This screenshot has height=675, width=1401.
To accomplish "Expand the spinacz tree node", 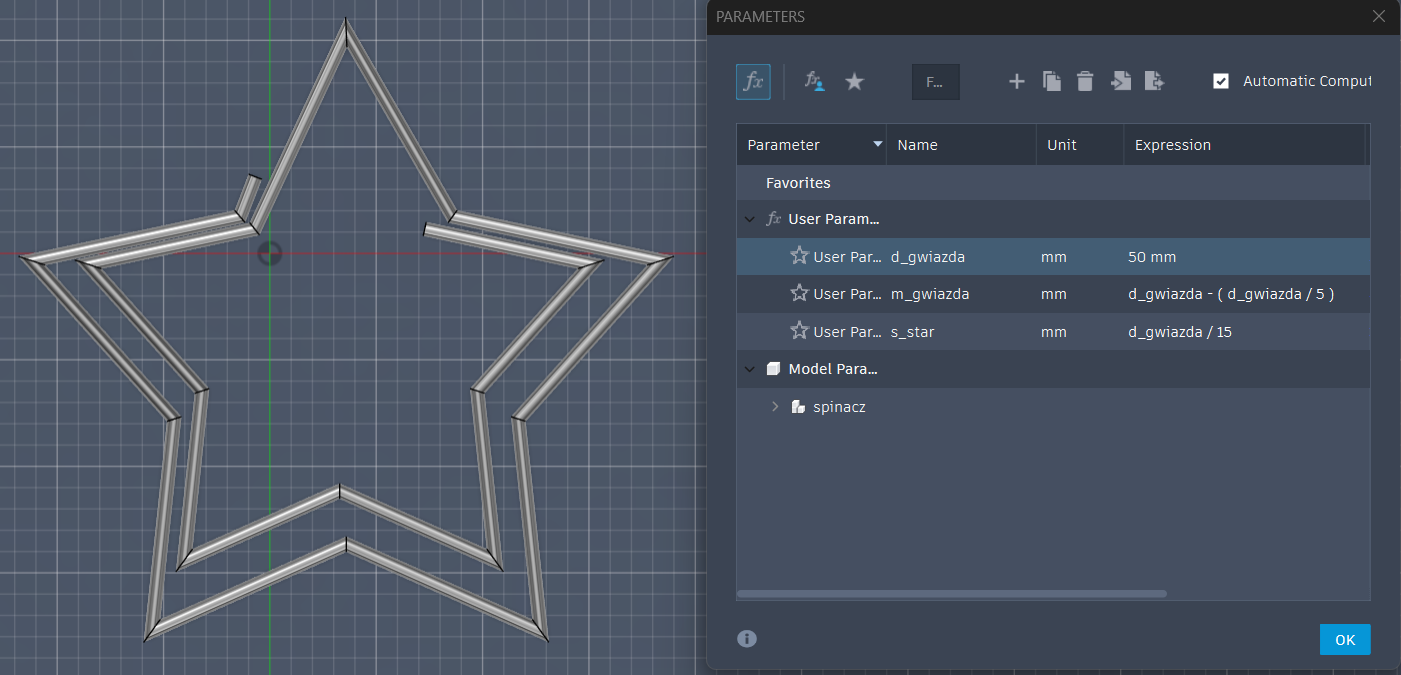I will pos(775,407).
